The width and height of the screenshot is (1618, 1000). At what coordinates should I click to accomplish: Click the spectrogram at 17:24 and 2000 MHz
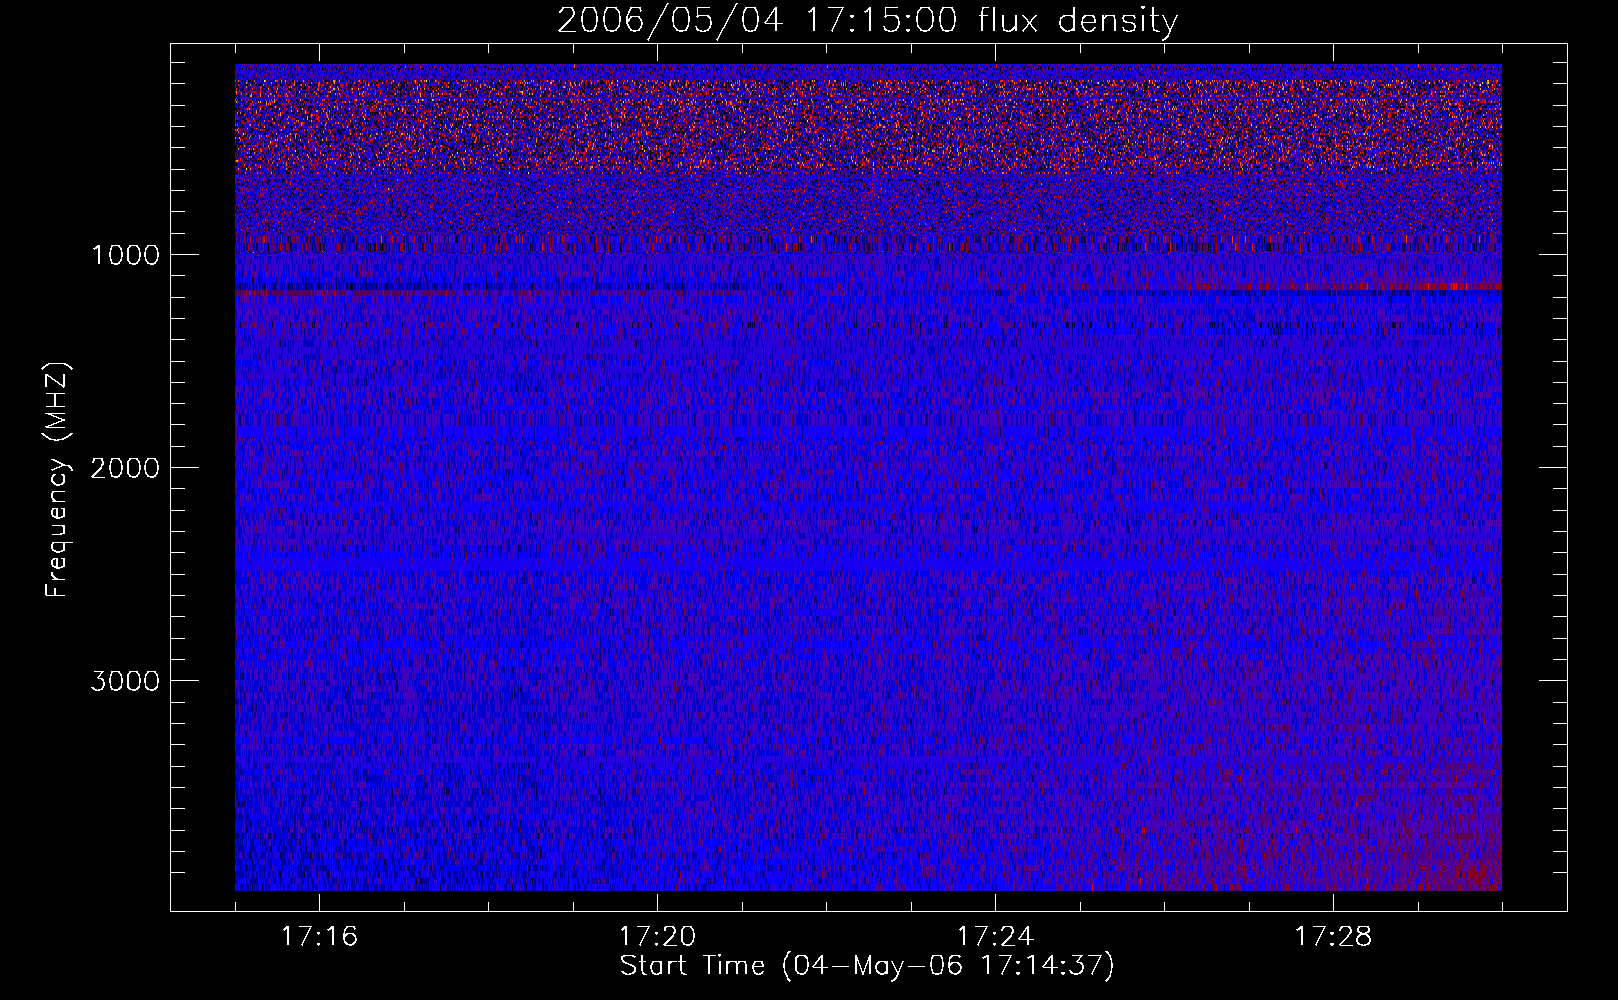[995, 467]
